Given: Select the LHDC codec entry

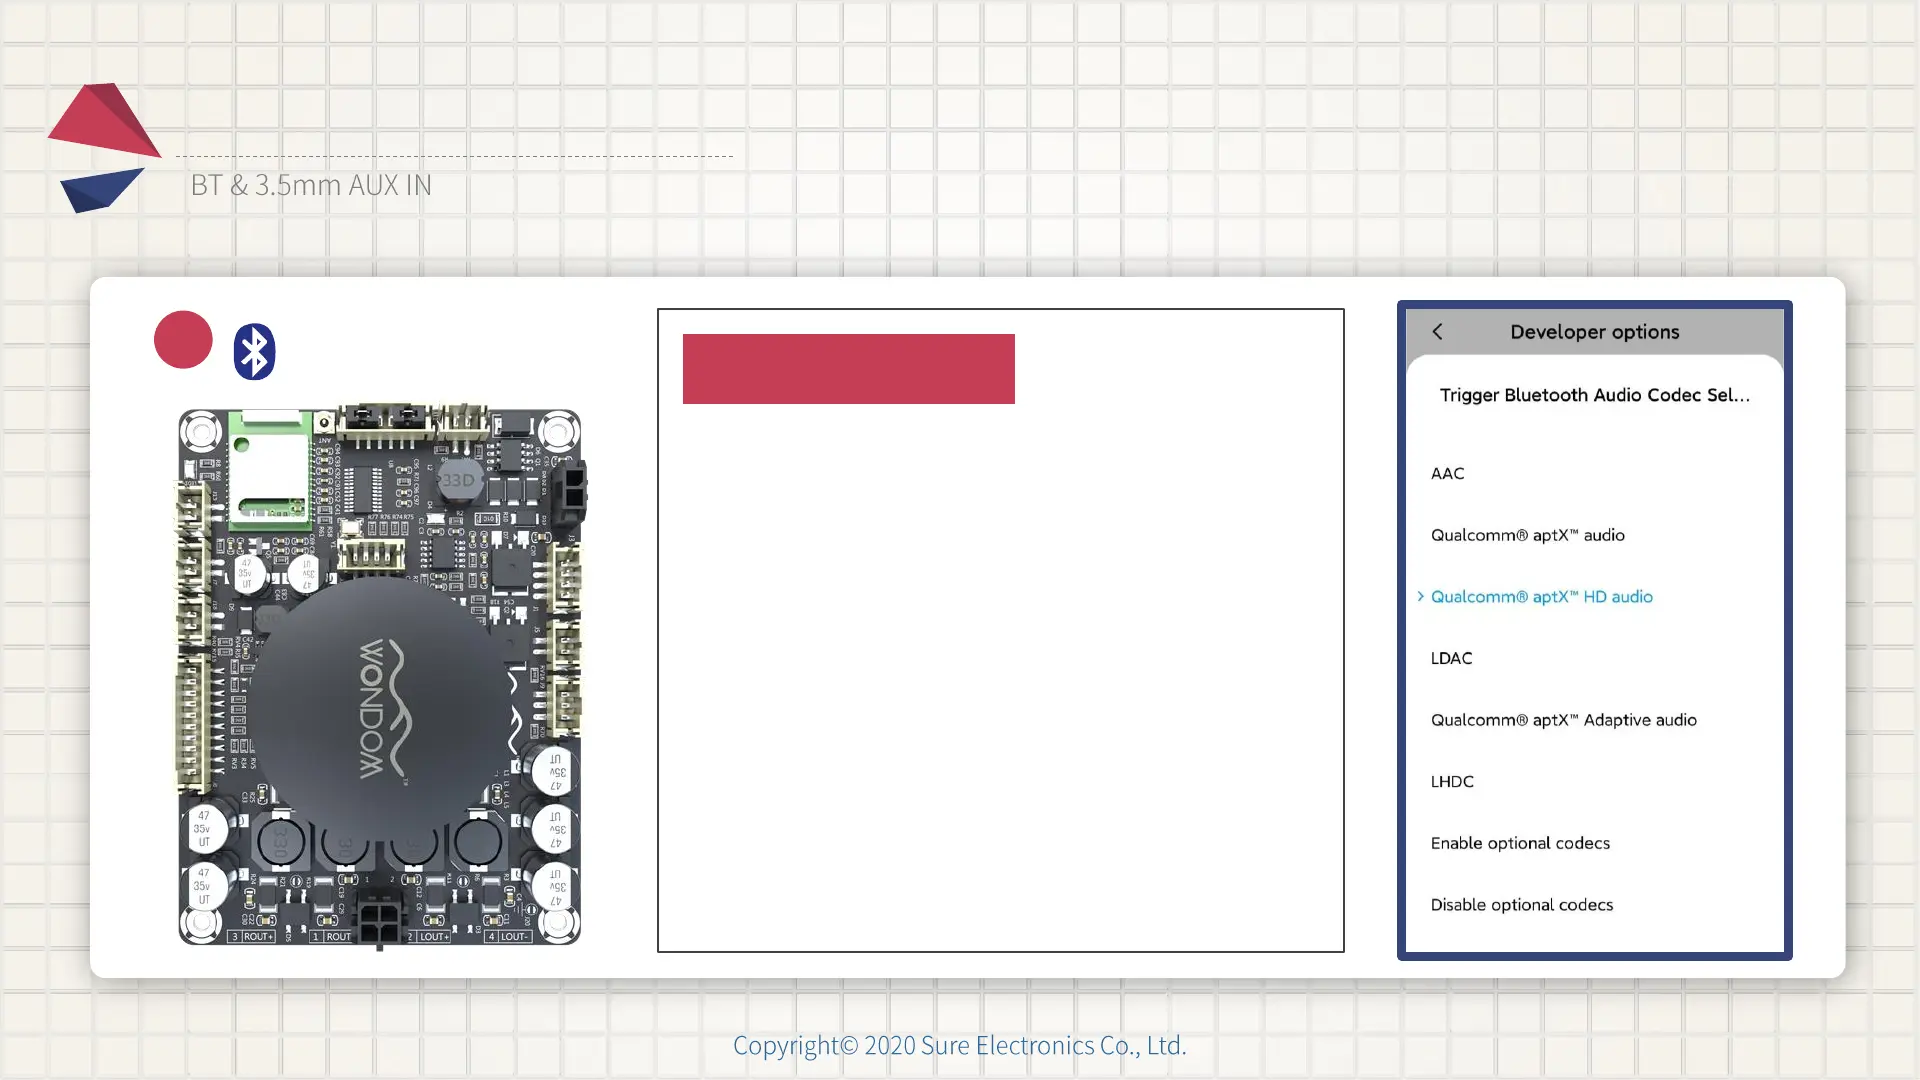Looking at the screenshot, I should click(x=1452, y=781).
